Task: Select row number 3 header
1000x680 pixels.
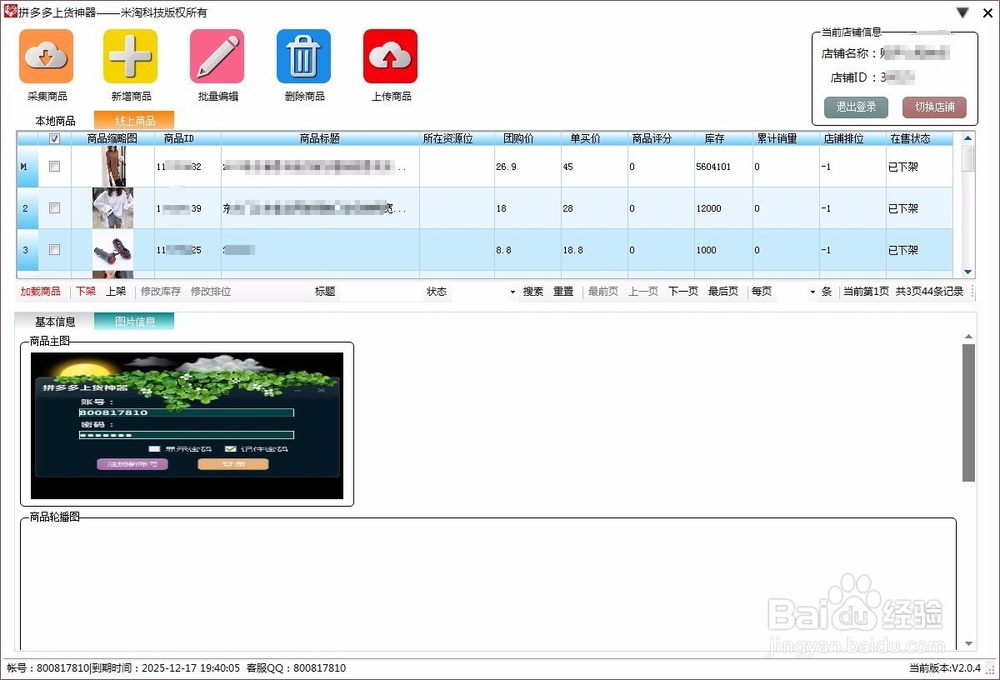Action: [x=27, y=249]
